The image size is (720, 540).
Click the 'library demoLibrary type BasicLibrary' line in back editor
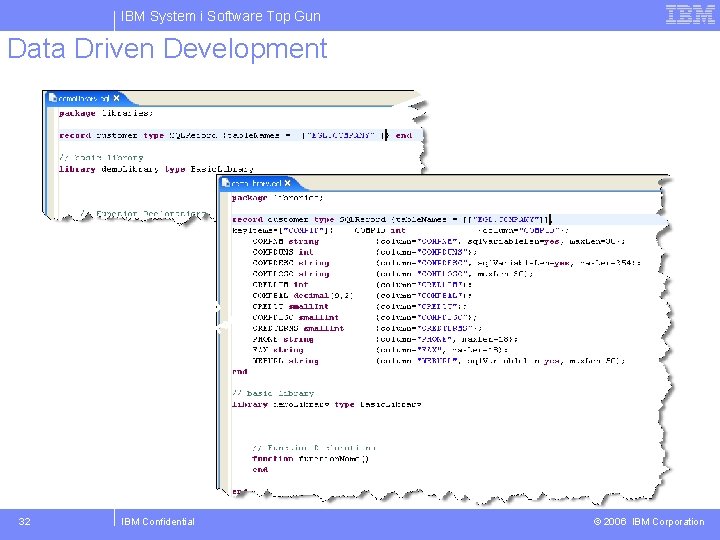point(156,169)
